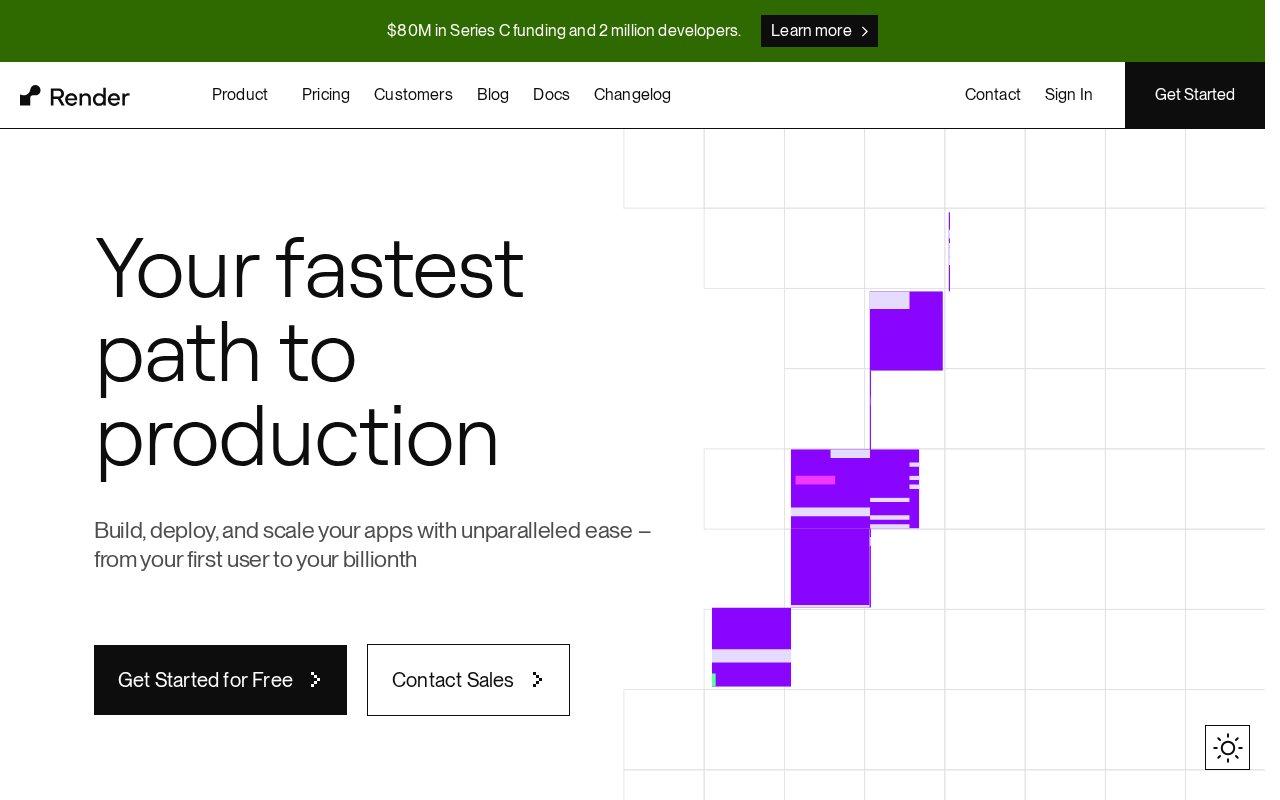
Task: Click Contact in the navbar
Action: coord(993,94)
